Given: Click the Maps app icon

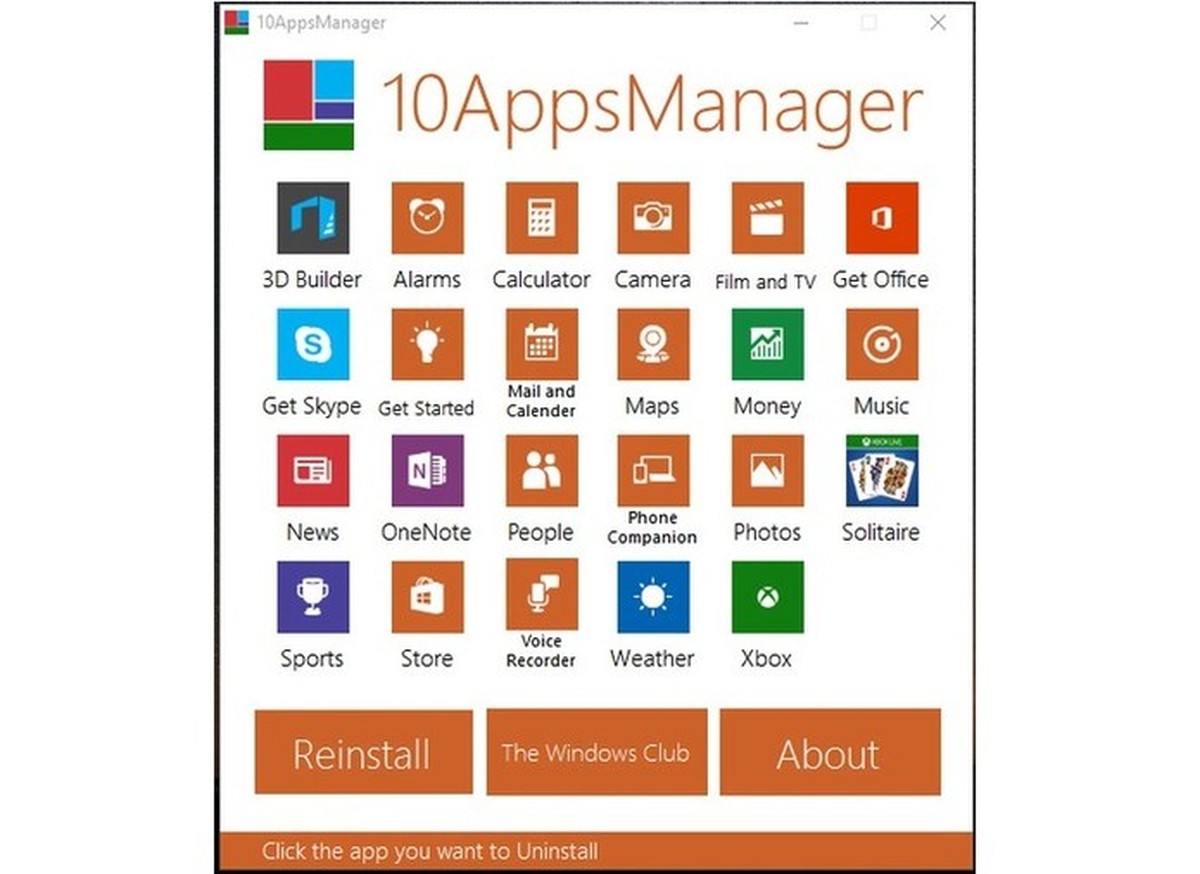Looking at the screenshot, I should tap(653, 344).
